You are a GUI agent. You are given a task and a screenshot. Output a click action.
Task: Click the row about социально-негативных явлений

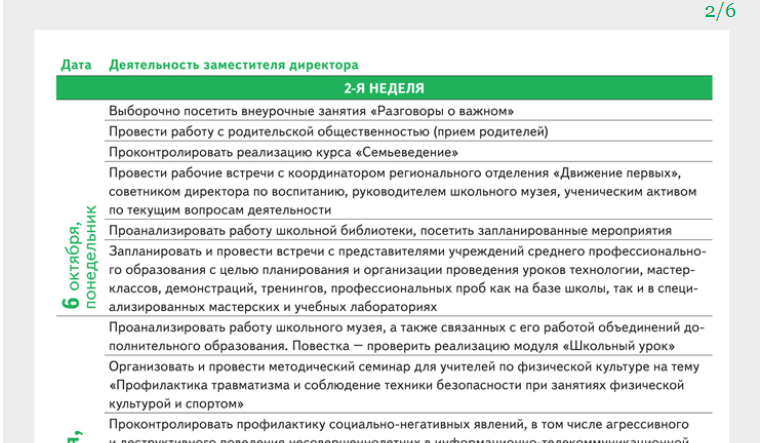[398, 424]
